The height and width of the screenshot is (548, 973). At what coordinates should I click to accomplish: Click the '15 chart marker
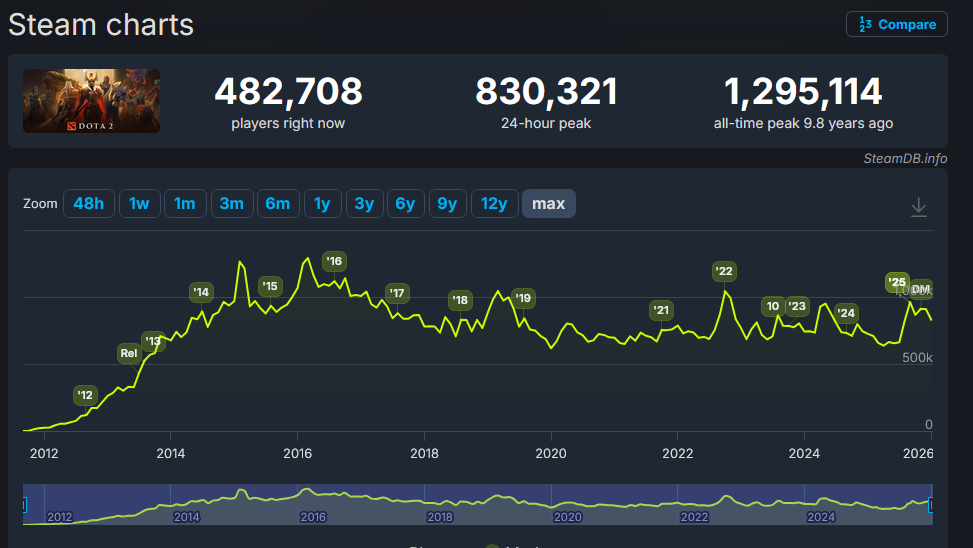270,286
